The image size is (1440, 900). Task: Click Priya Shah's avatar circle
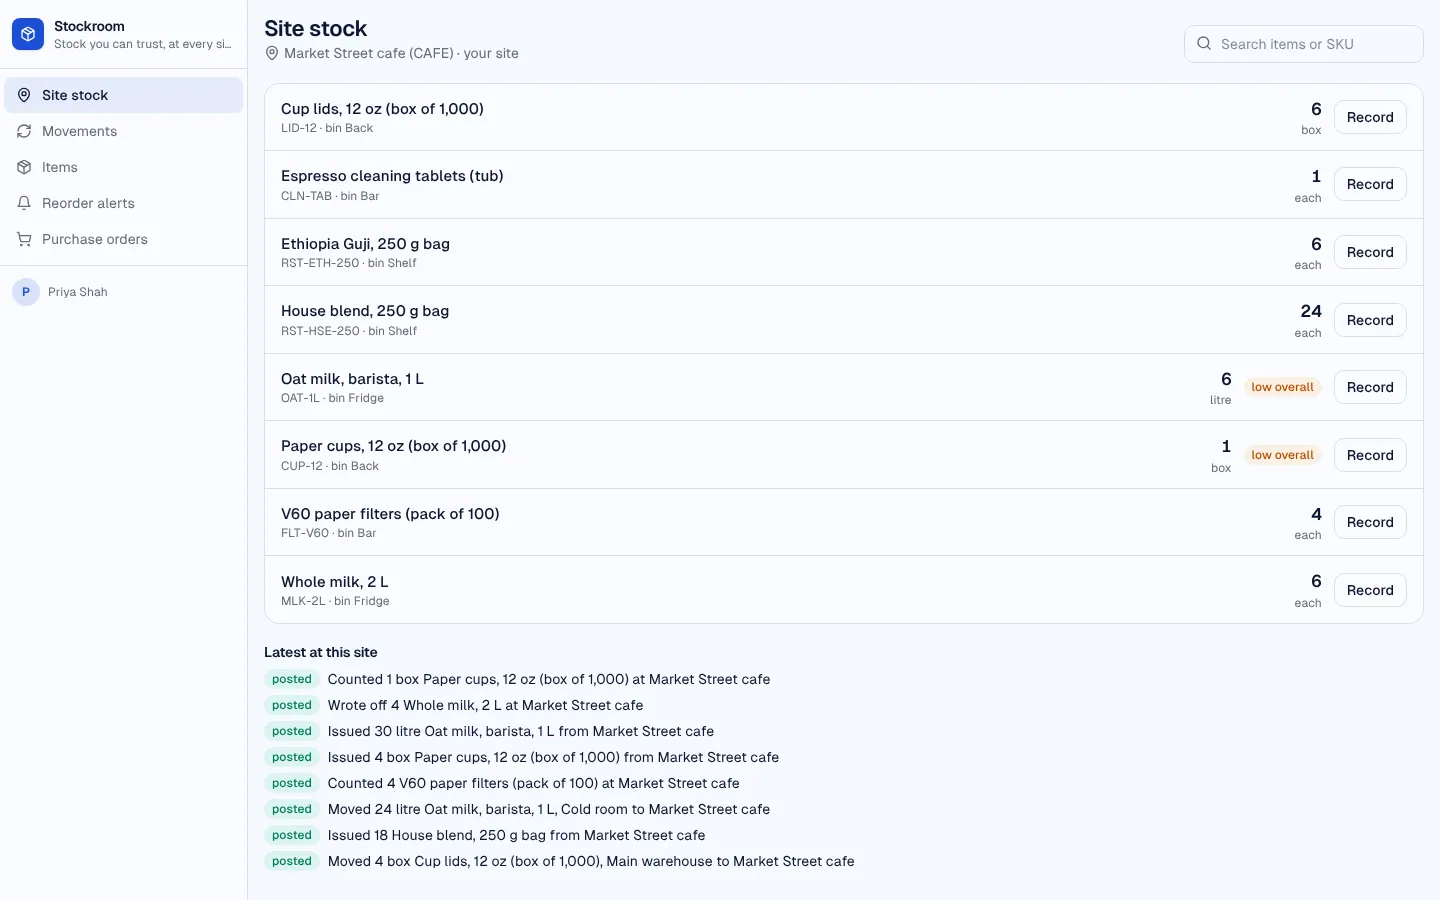(26, 292)
